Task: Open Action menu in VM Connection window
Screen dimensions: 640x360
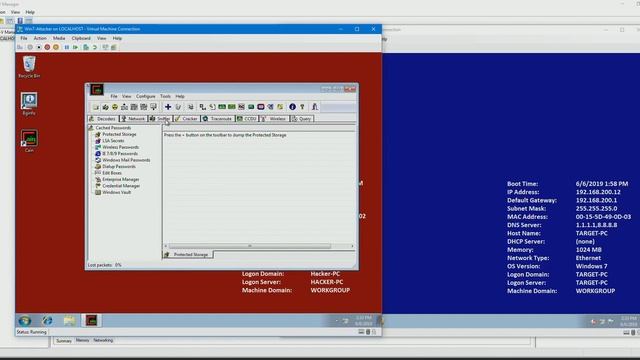Action: click(40, 38)
